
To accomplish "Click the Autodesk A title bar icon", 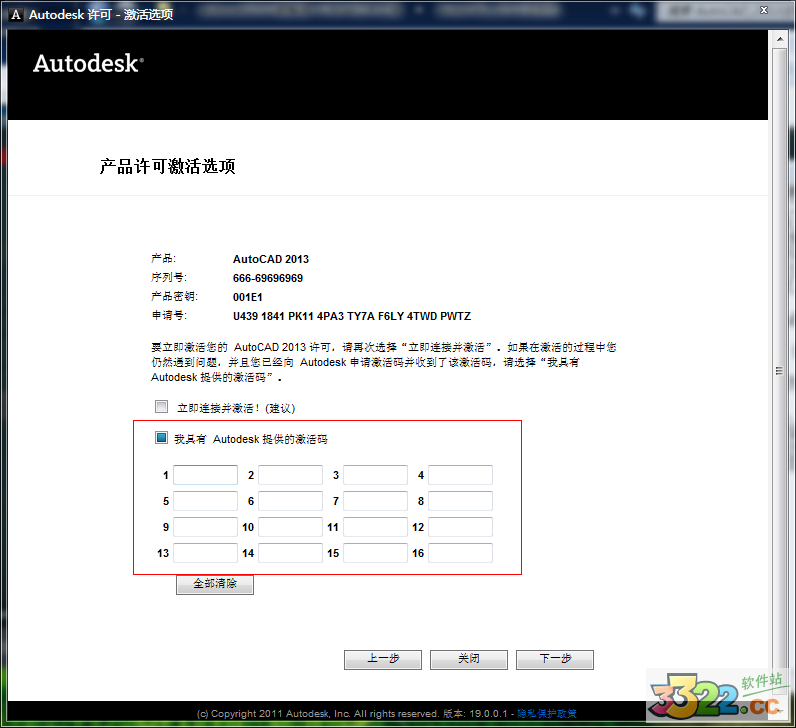I will pos(16,15).
